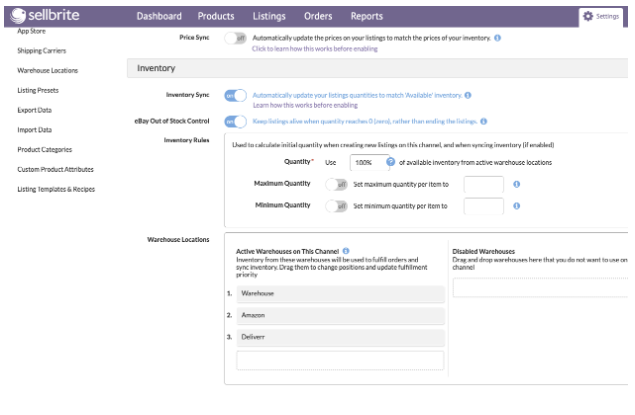Click 'Keep listings alive when quantity reaches 0' text
Screen dimensions: 635x415
tap(364, 121)
